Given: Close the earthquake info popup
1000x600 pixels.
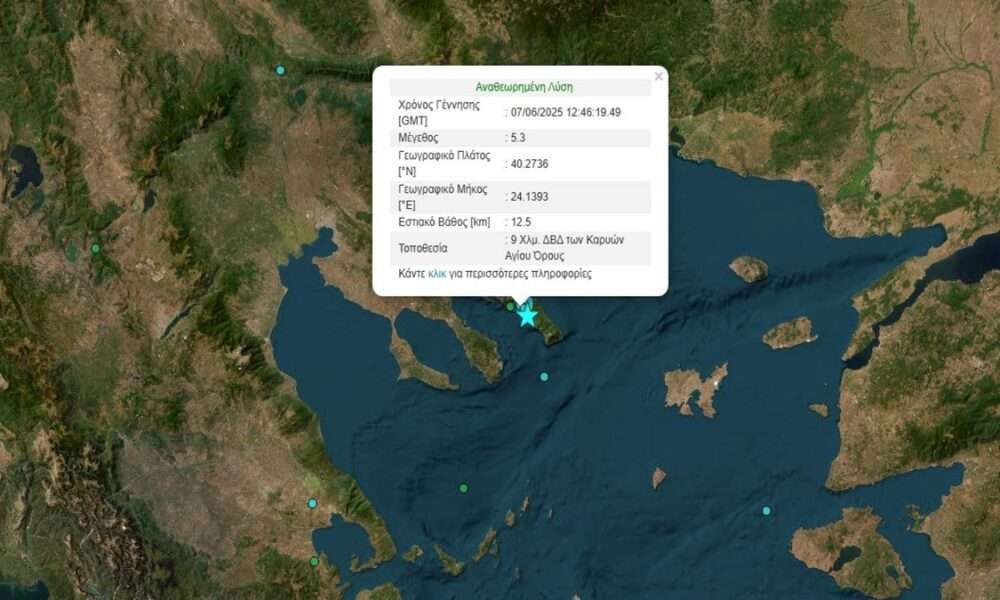Looking at the screenshot, I should point(658,76).
